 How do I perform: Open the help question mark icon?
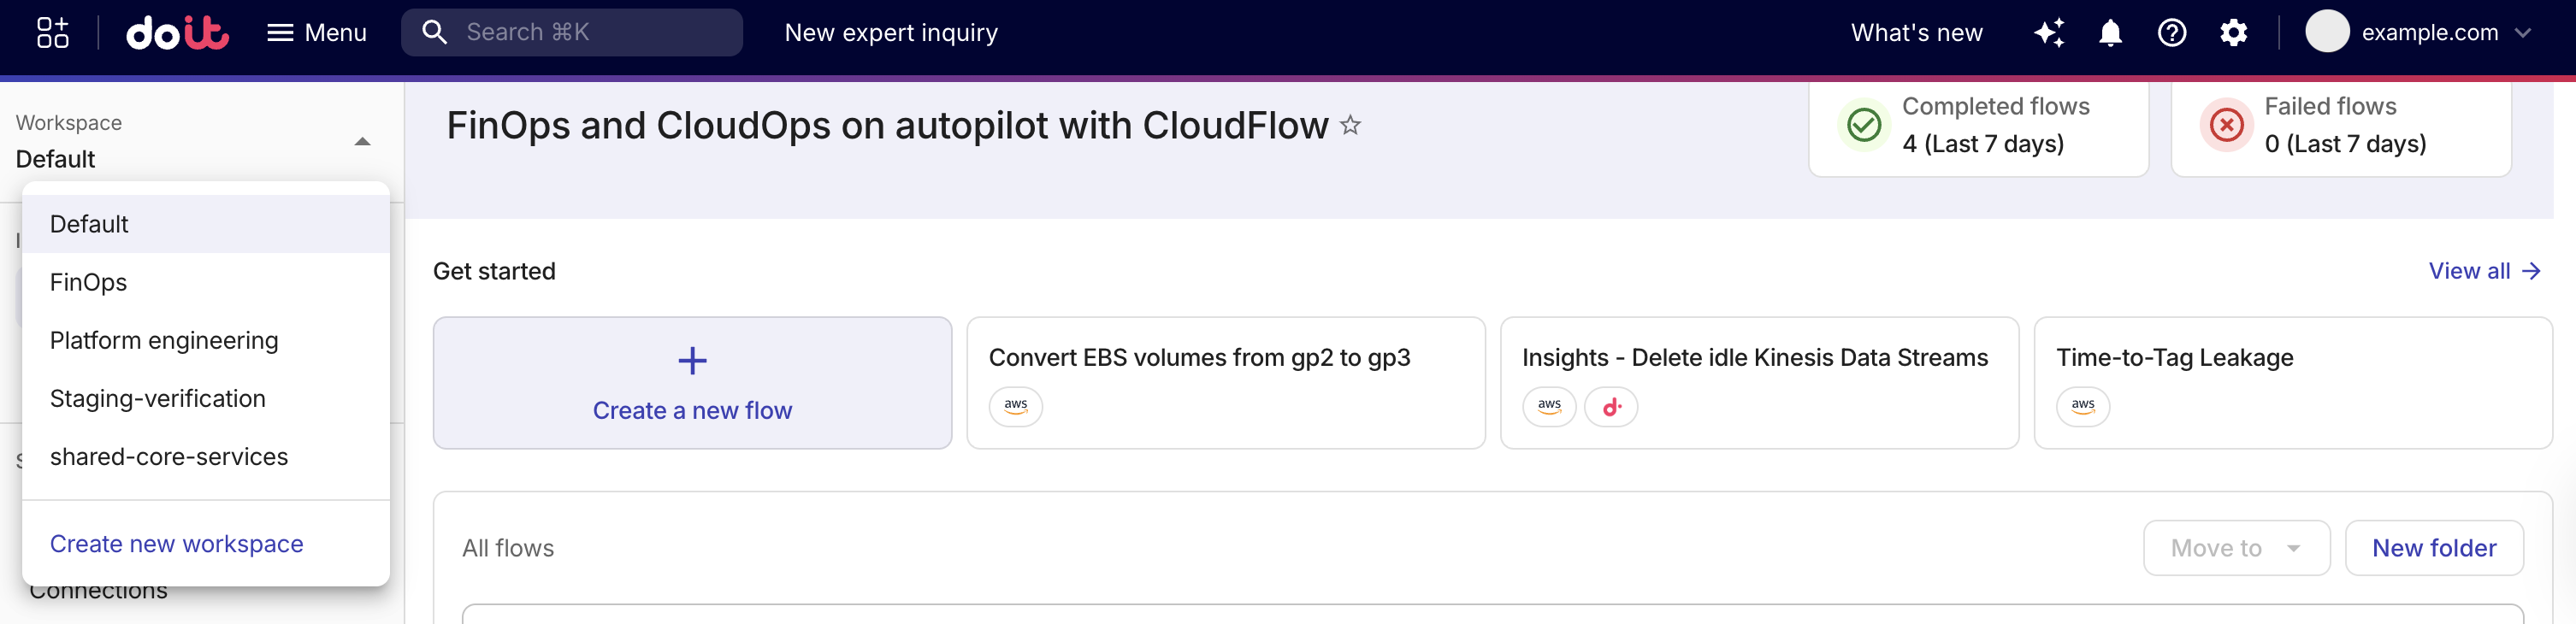pos(2172,32)
